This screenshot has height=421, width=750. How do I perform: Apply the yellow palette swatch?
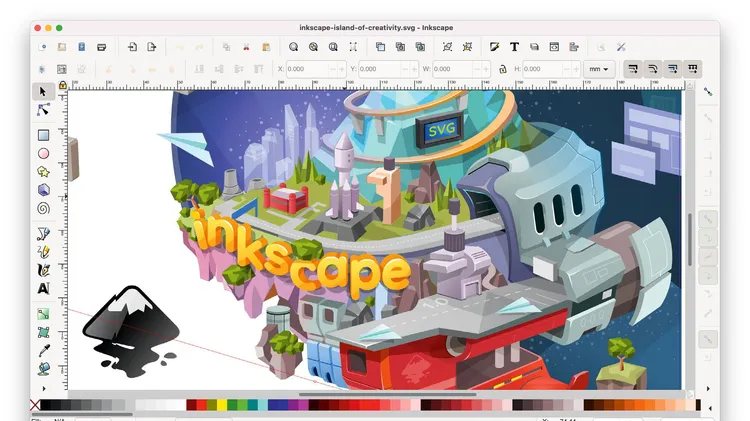[222, 405]
